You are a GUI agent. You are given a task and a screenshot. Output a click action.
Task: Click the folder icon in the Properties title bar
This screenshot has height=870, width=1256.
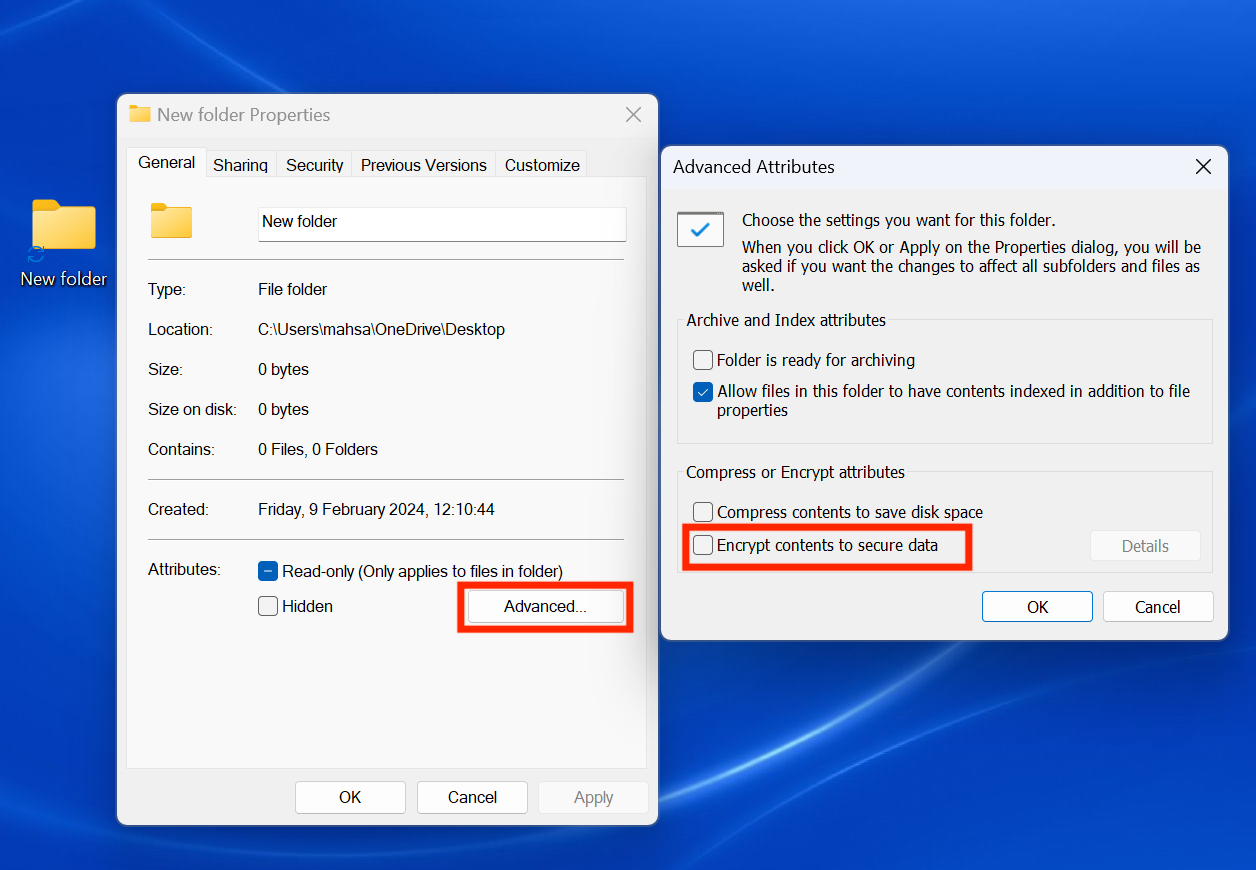coord(140,114)
